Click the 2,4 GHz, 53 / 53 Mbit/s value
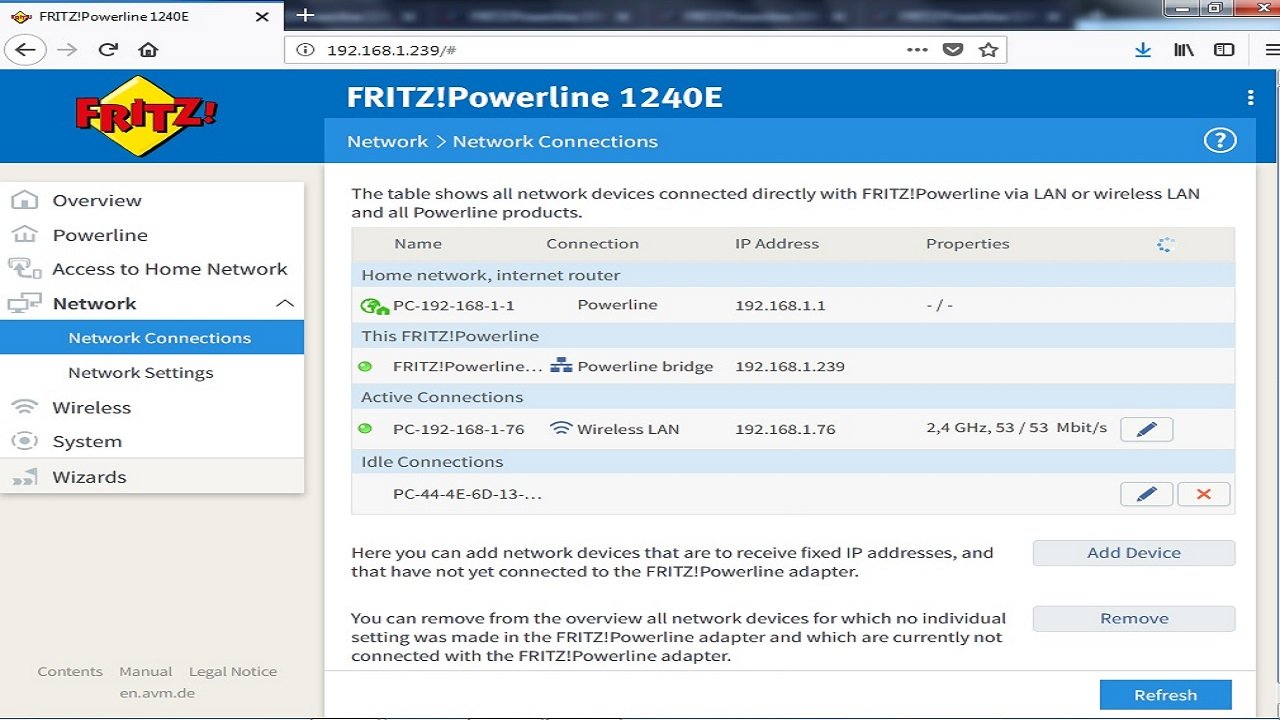 point(1017,428)
